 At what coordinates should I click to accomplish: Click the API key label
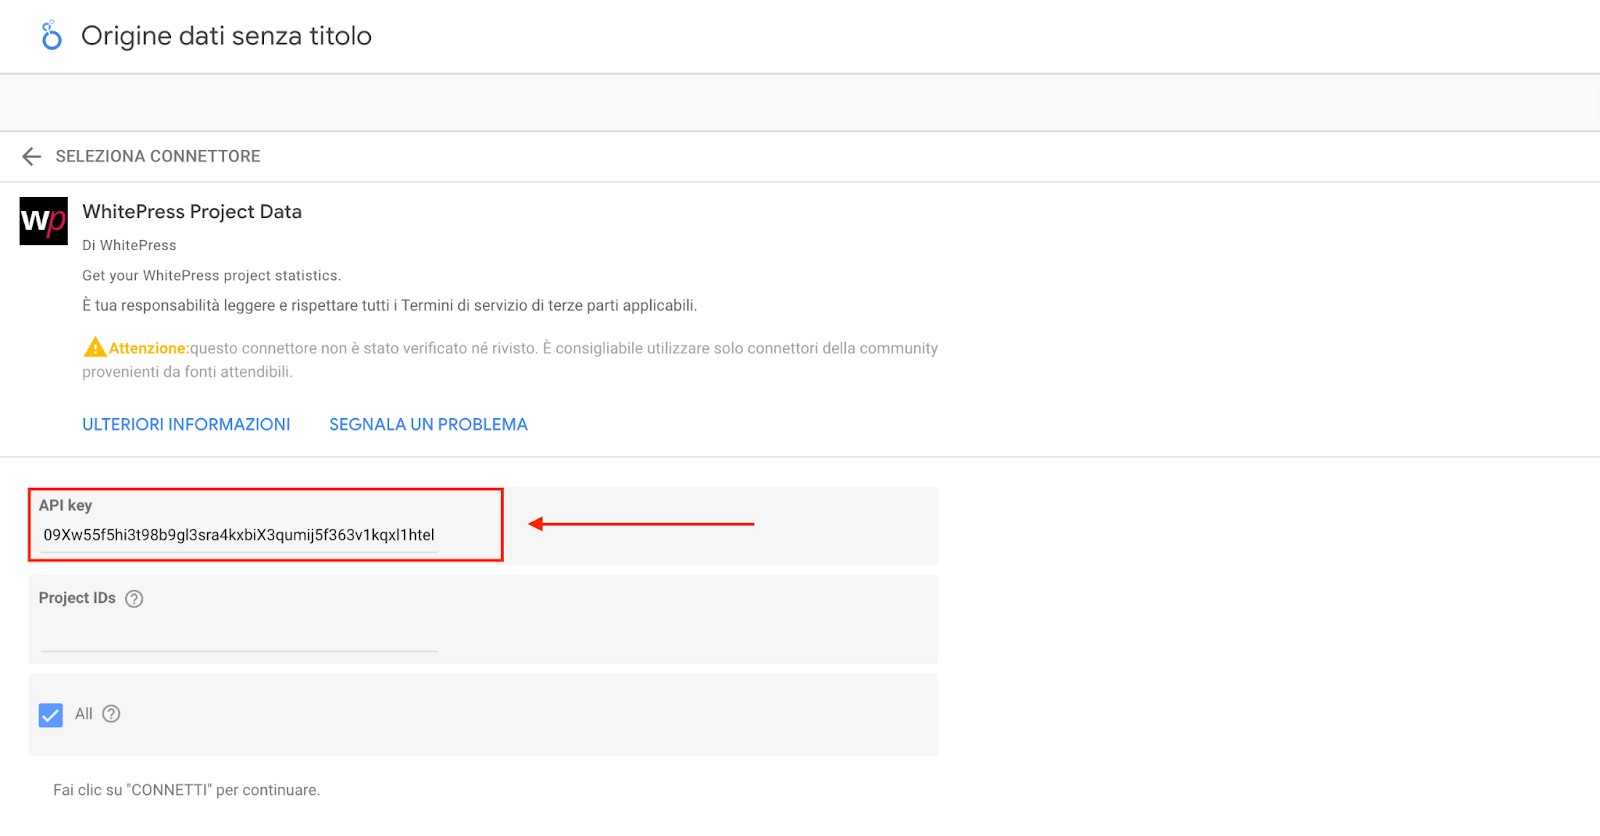pyautogui.click(x=65, y=505)
